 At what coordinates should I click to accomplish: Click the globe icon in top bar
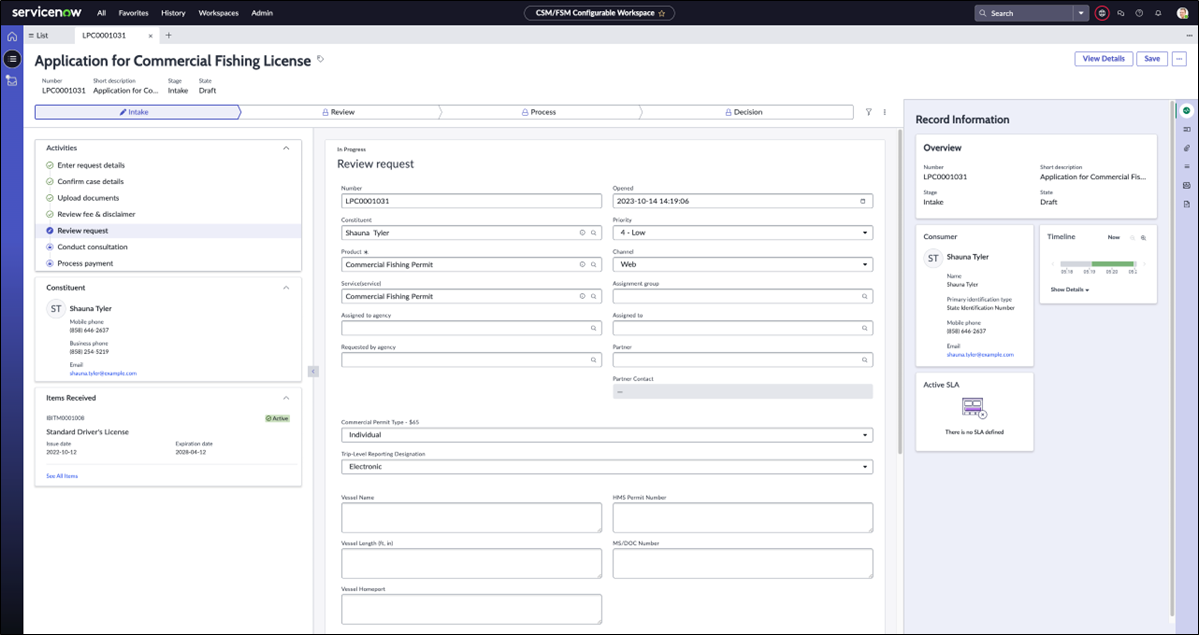(x=1102, y=13)
